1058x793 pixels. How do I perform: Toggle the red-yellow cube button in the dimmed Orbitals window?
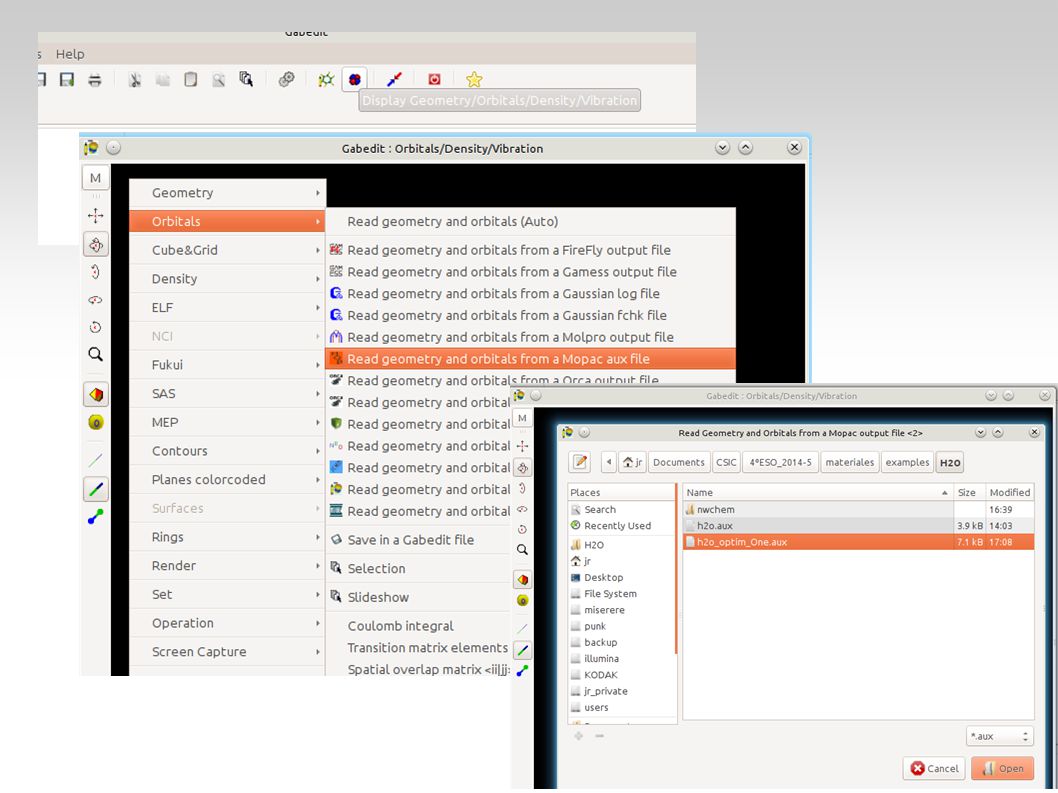pos(522,580)
